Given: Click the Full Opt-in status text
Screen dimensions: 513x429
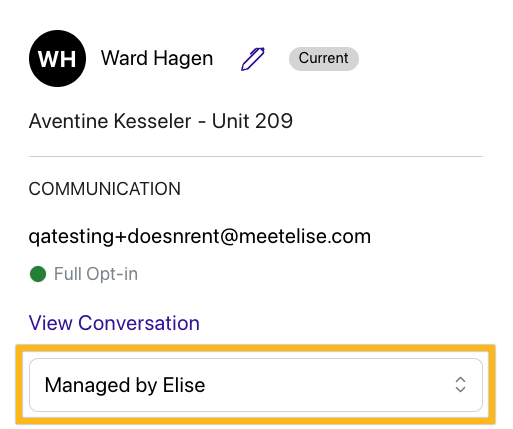Looking at the screenshot, I should click(x=96, y=274).
